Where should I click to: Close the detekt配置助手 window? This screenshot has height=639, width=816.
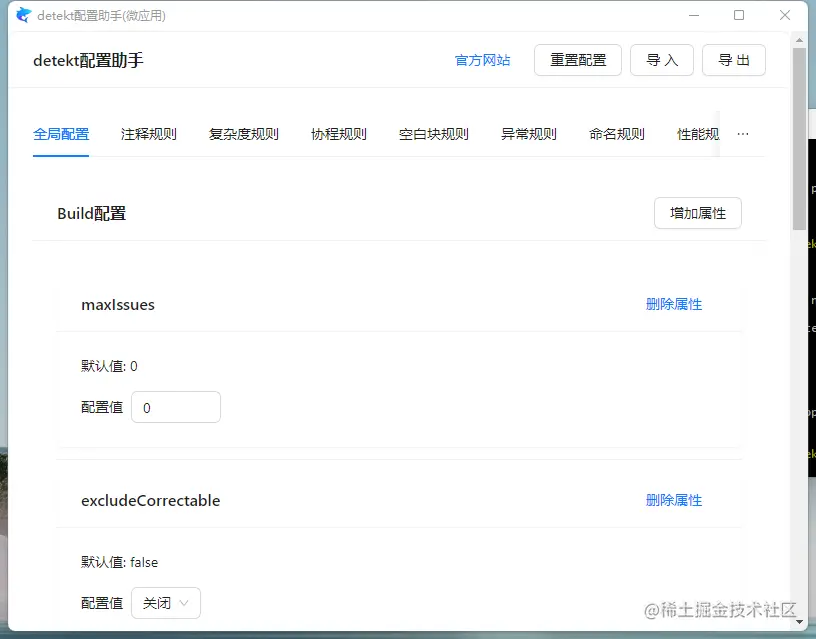coord(785,16)
